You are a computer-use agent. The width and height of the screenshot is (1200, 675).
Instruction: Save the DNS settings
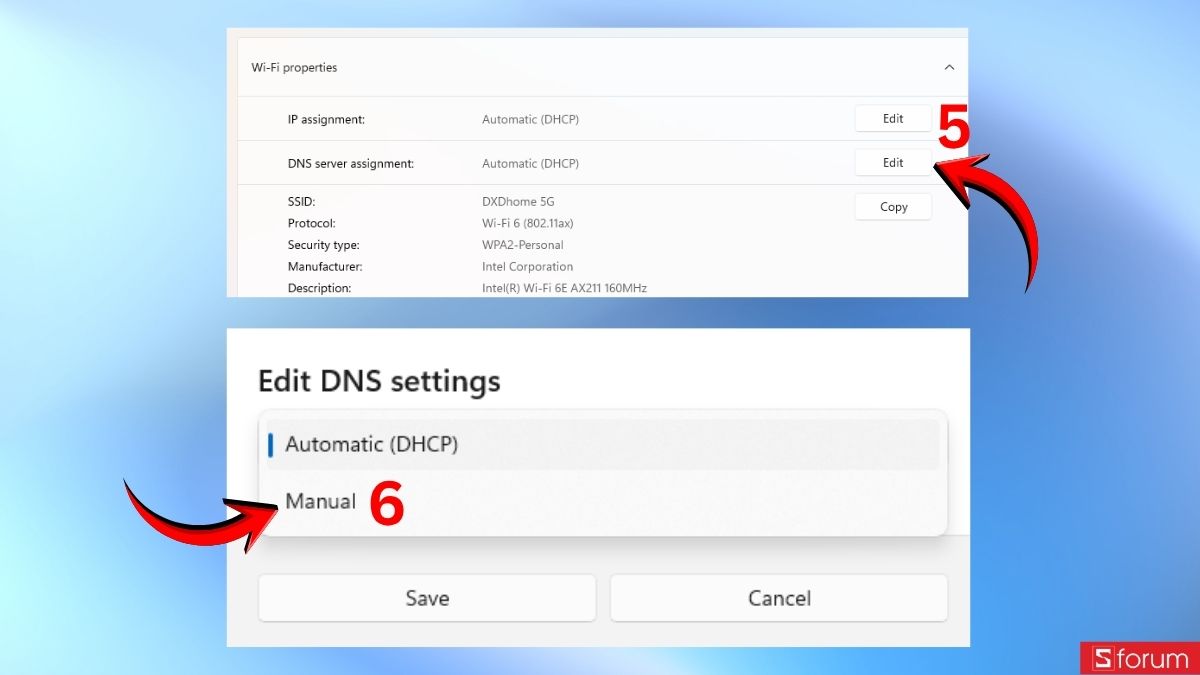(427, 598)
